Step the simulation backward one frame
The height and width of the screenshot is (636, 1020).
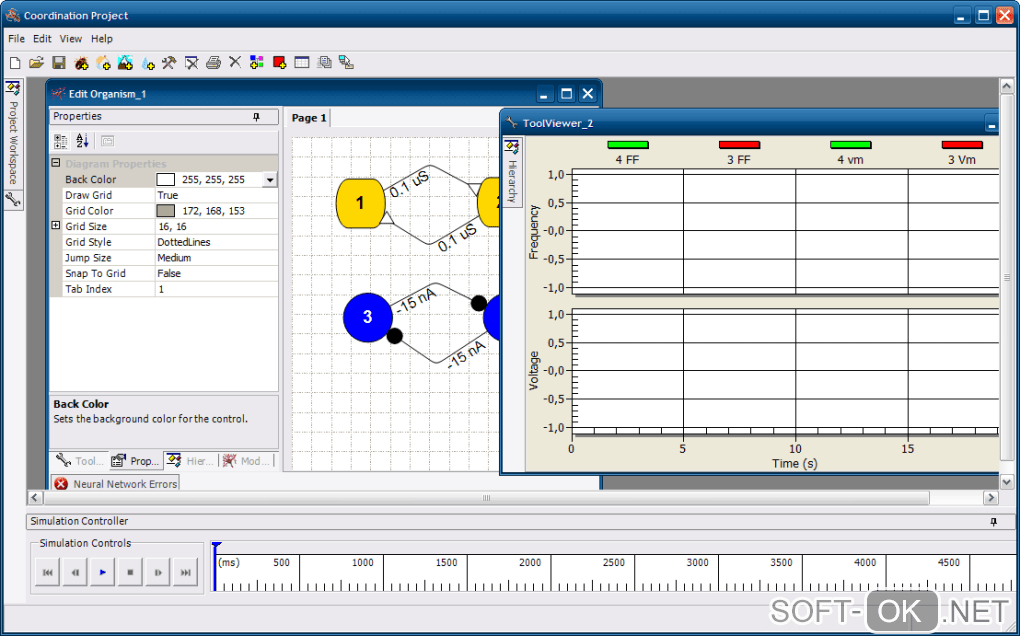[x=75, y=572]
